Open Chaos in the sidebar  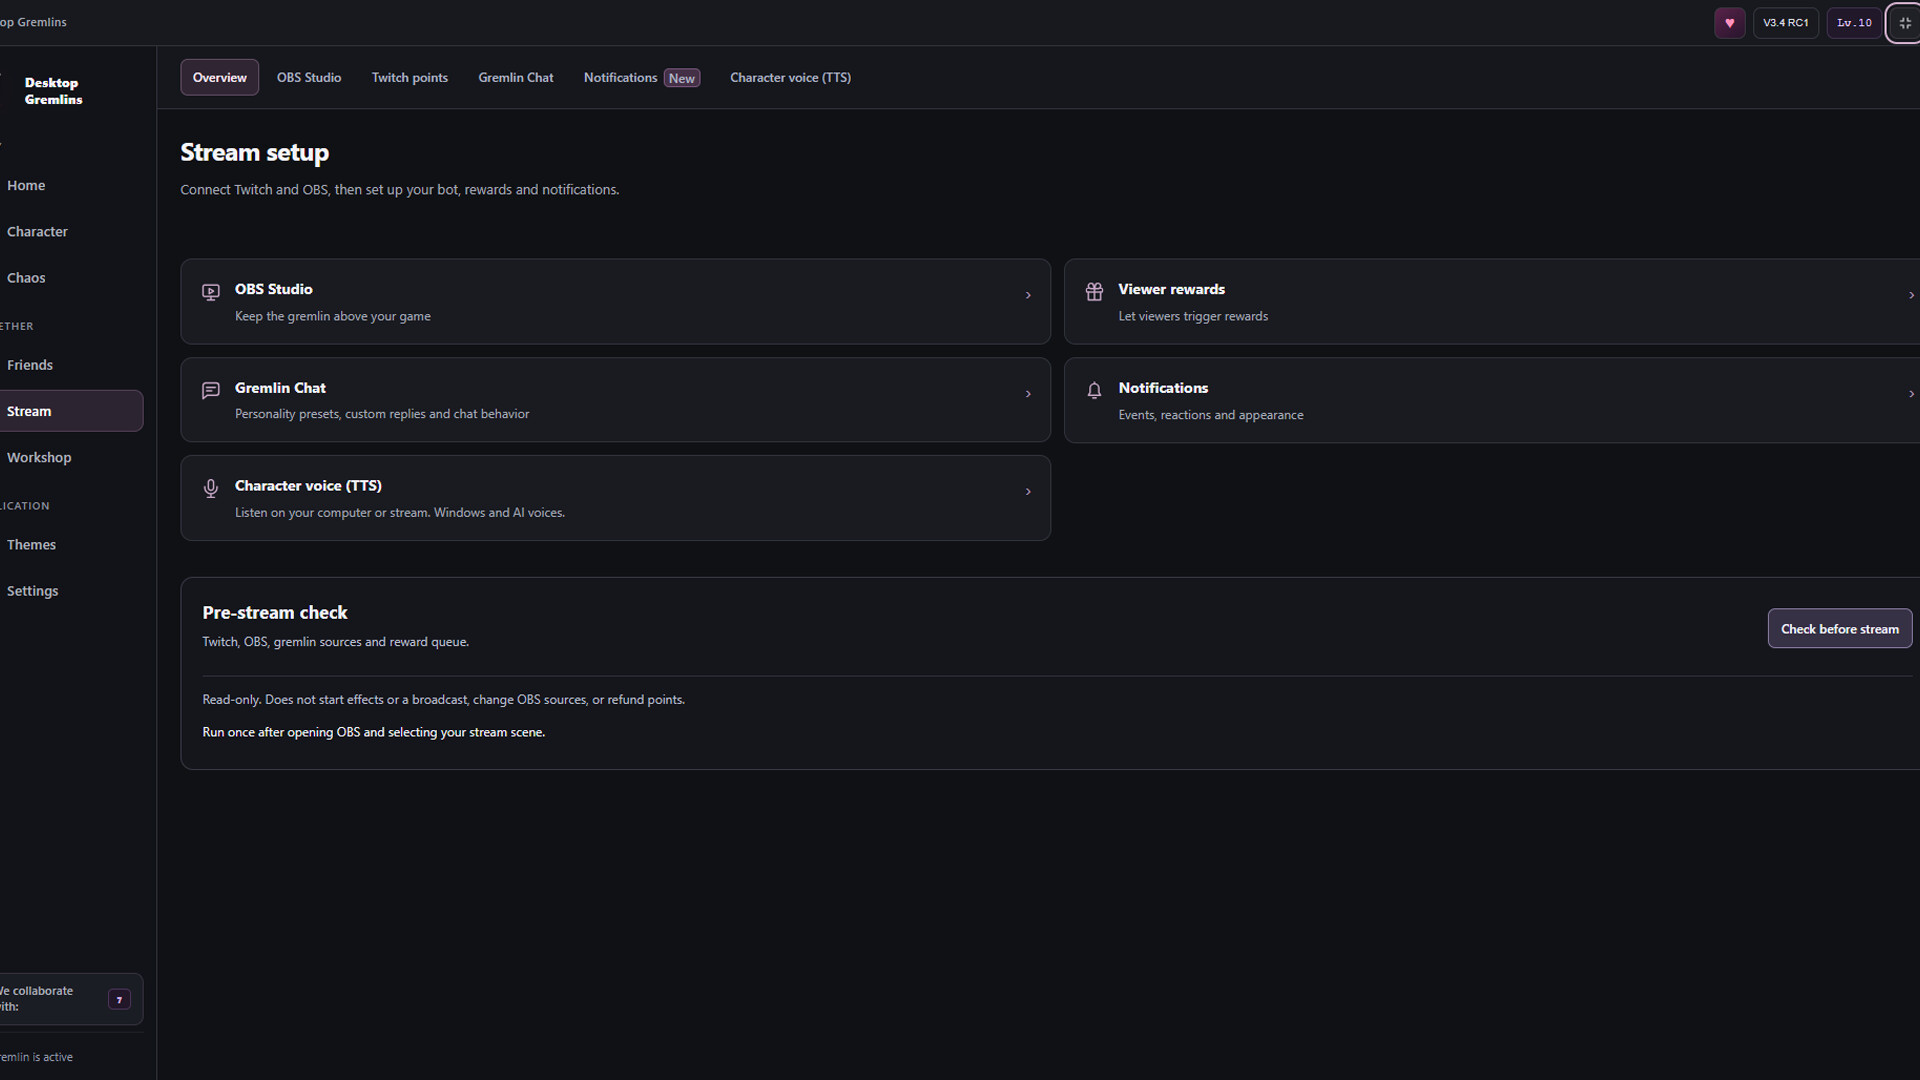pyautogui.click(x=26, y=277)
